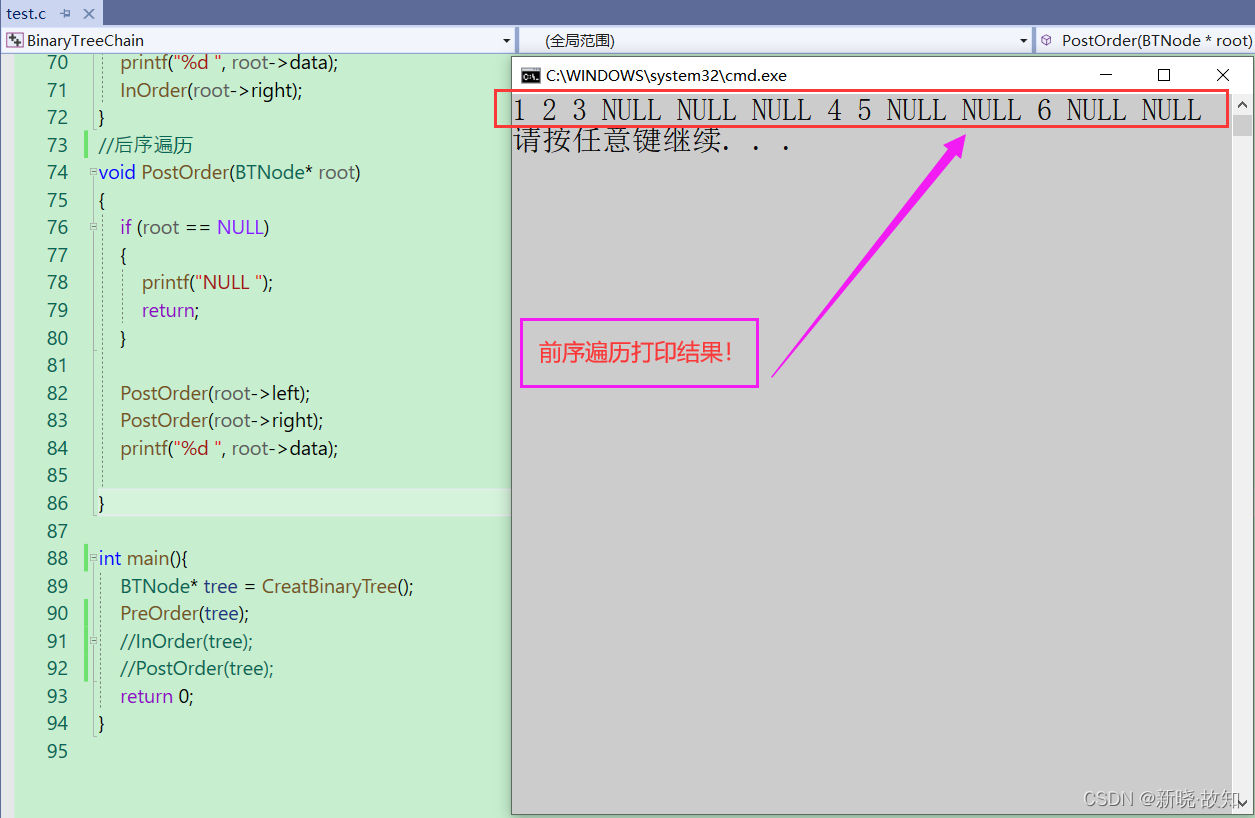Switch to the test.c editor tab
Viewport: 1255px width, 818px height.
tap(30, 14)
